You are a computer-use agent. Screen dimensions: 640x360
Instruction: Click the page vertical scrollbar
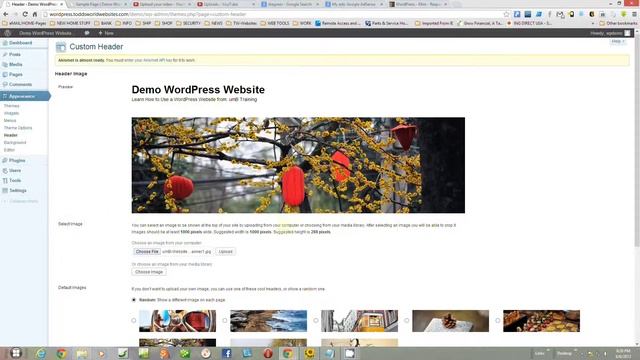[x=637, y=143]
